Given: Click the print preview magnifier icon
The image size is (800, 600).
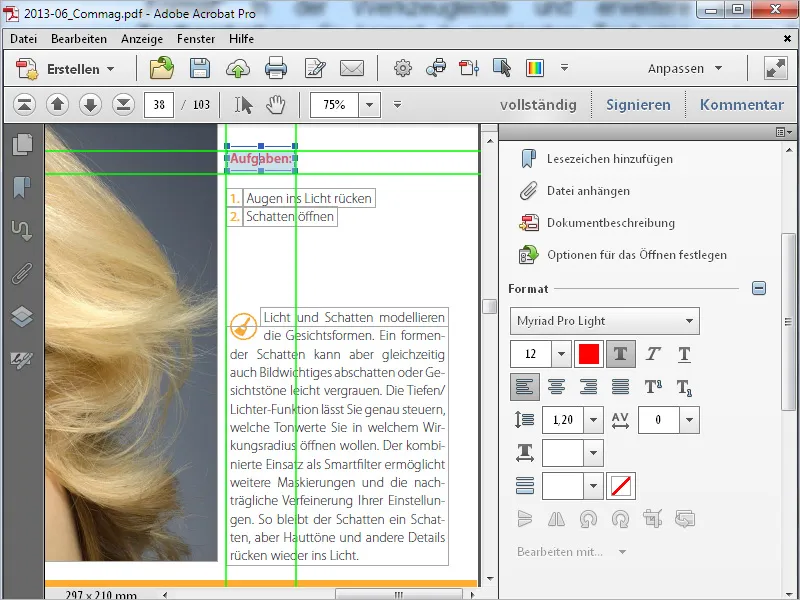Looking at the screenshot, I should tap(436, 68).
